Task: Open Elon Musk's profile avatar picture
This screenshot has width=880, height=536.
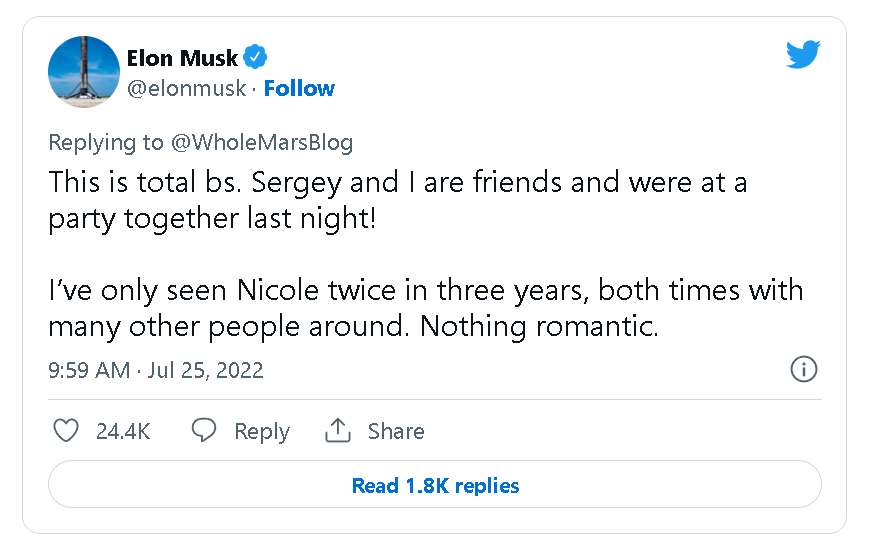Action: [x=84, y=71]
